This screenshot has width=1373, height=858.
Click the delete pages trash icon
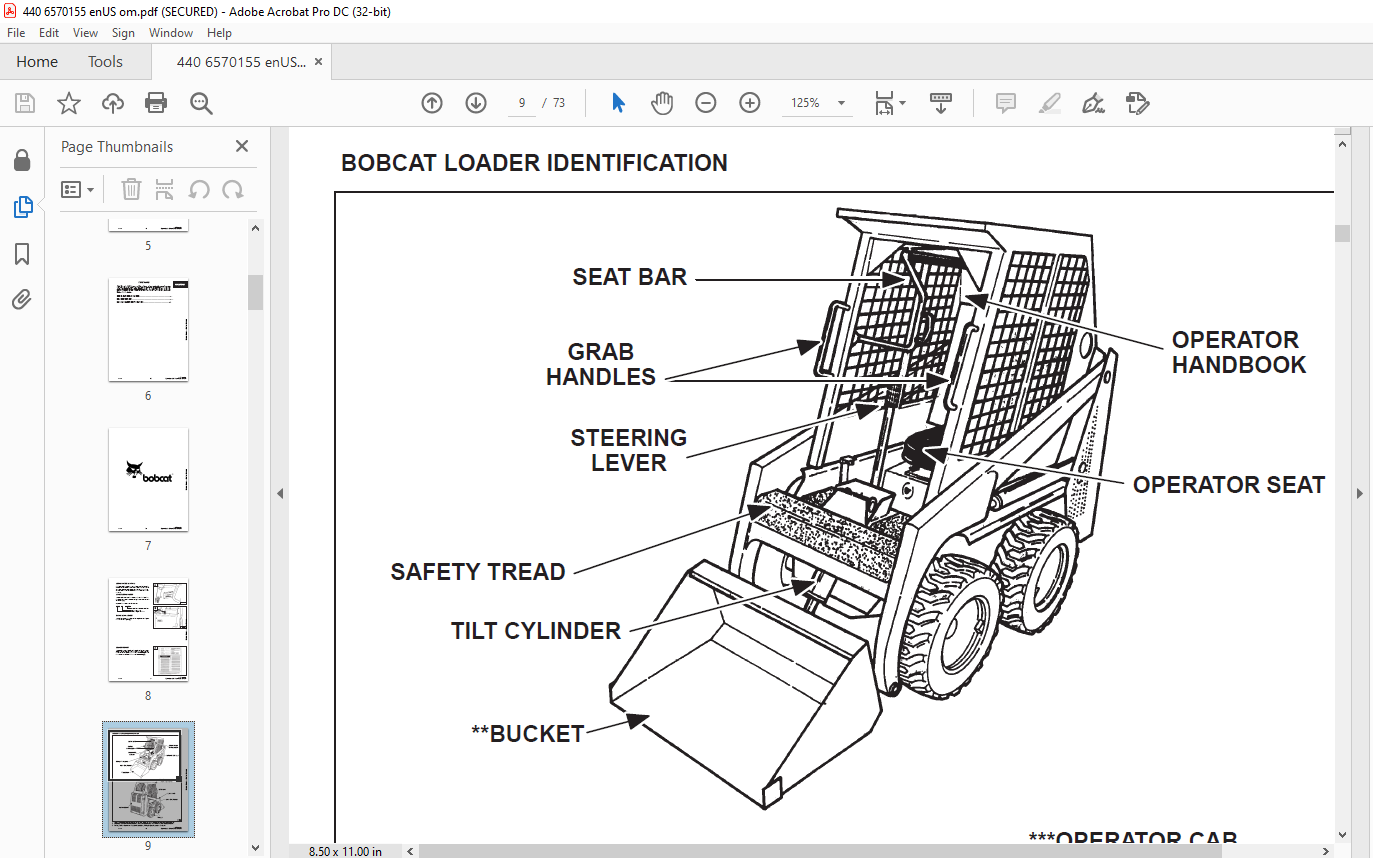(x=131, y=189)
